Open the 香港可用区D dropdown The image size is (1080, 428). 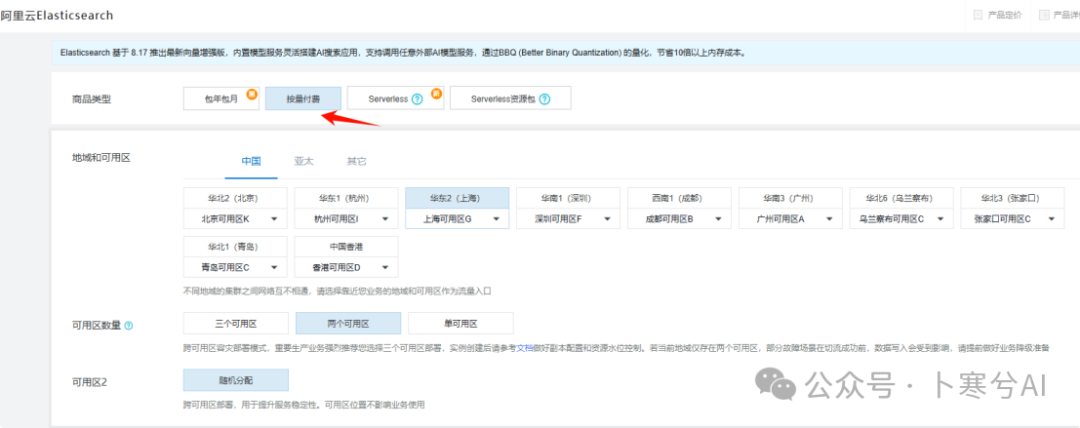coord(344,267)
